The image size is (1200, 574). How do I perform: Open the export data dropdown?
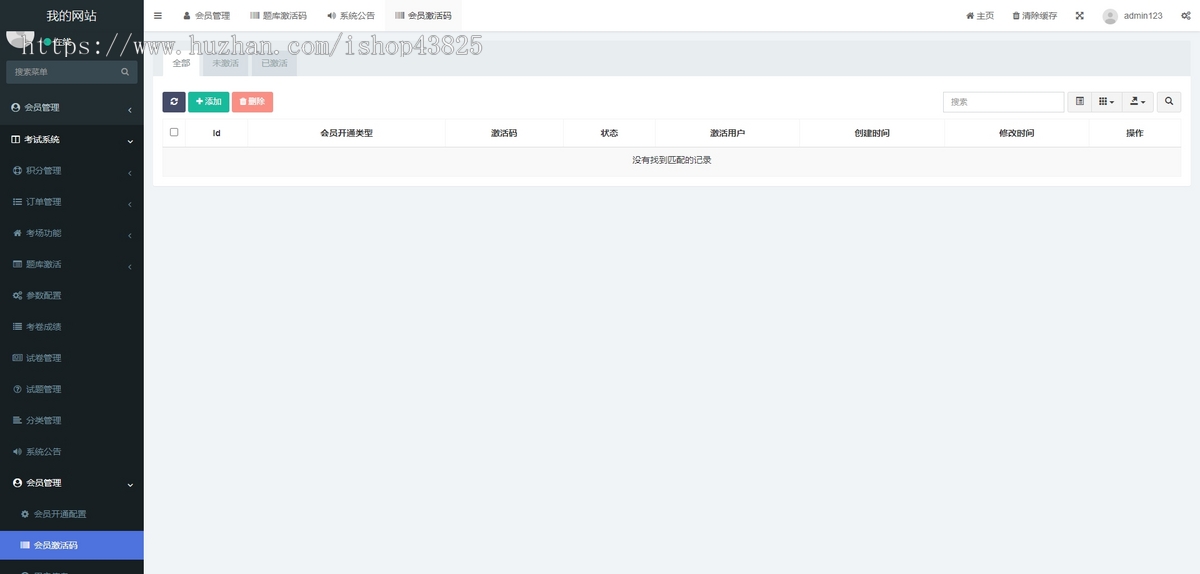click(1138, 102)
